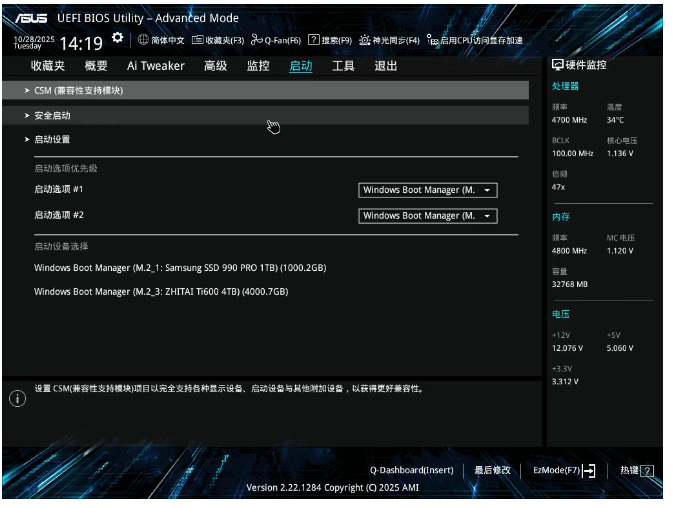
Task: Switch to the Ai Tweaker tab
Action: point(155,66)
